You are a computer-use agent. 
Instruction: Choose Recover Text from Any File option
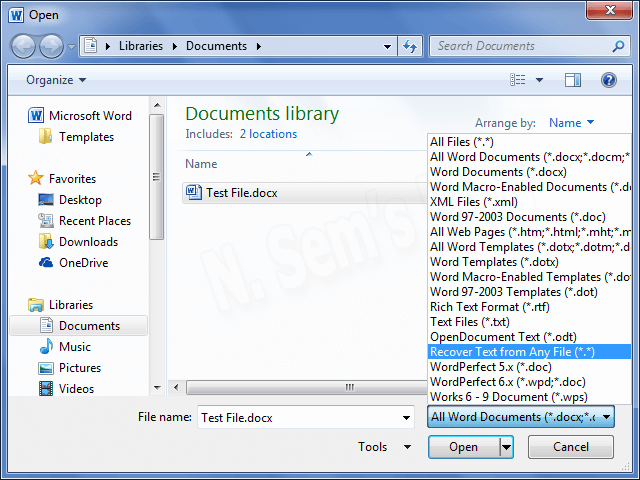[x=529, y=352]
